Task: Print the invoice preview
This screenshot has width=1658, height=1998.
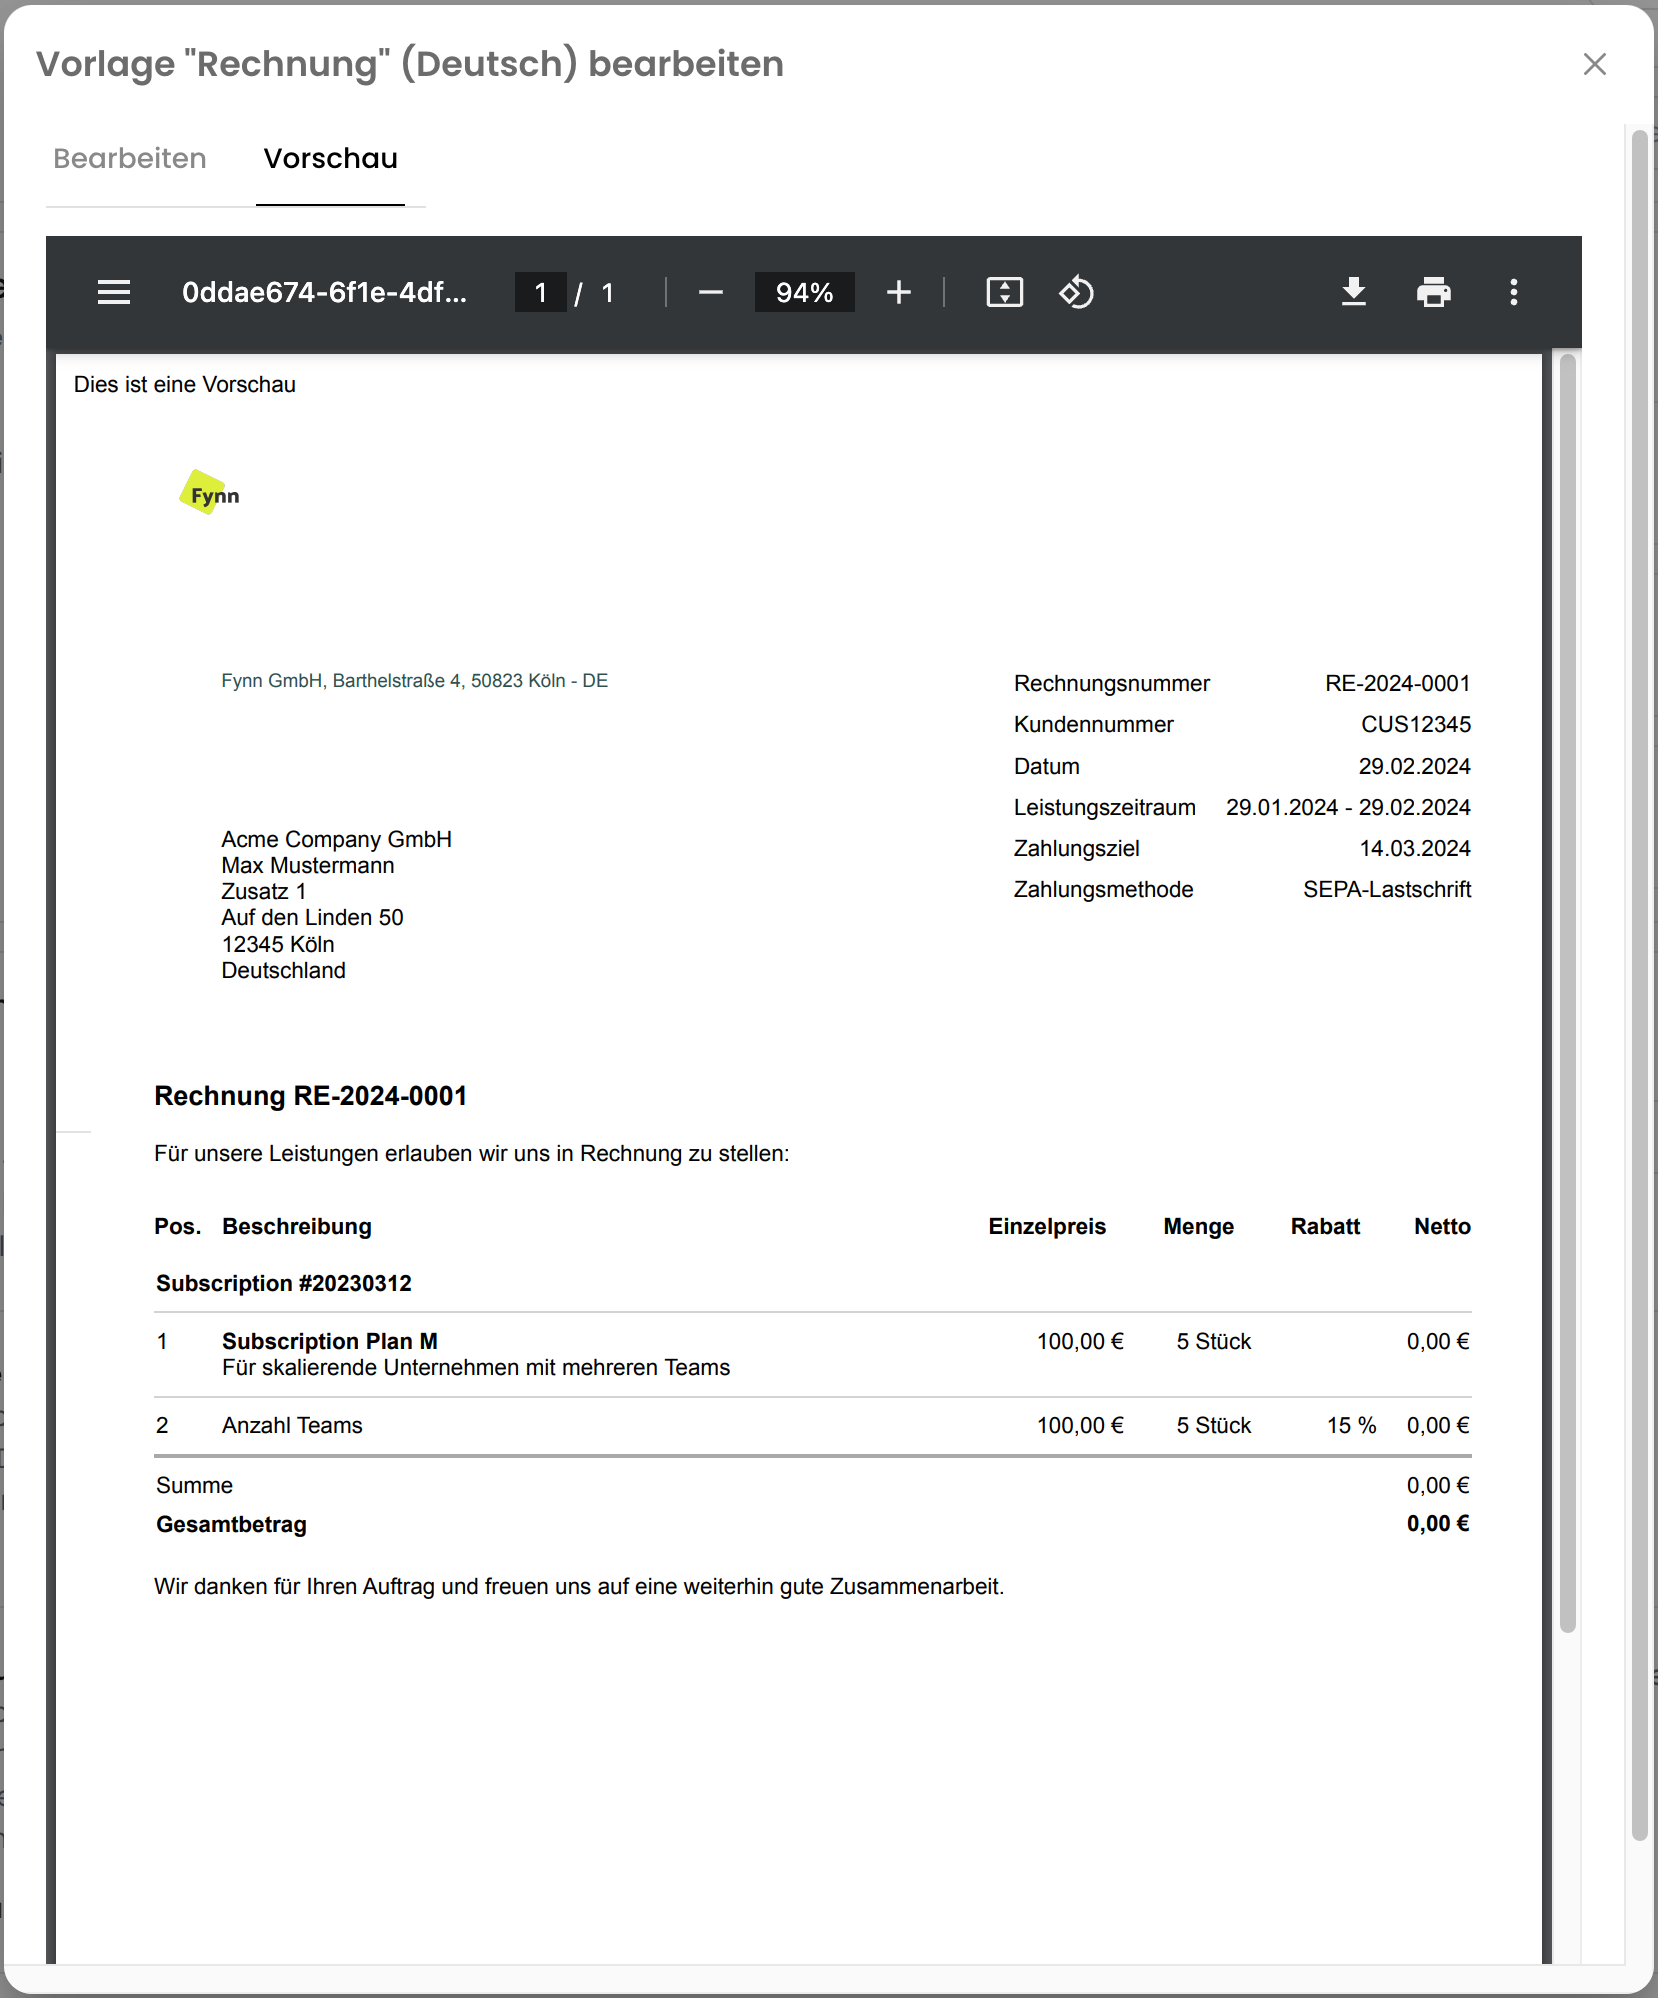Action: (x=1434, y=292)
